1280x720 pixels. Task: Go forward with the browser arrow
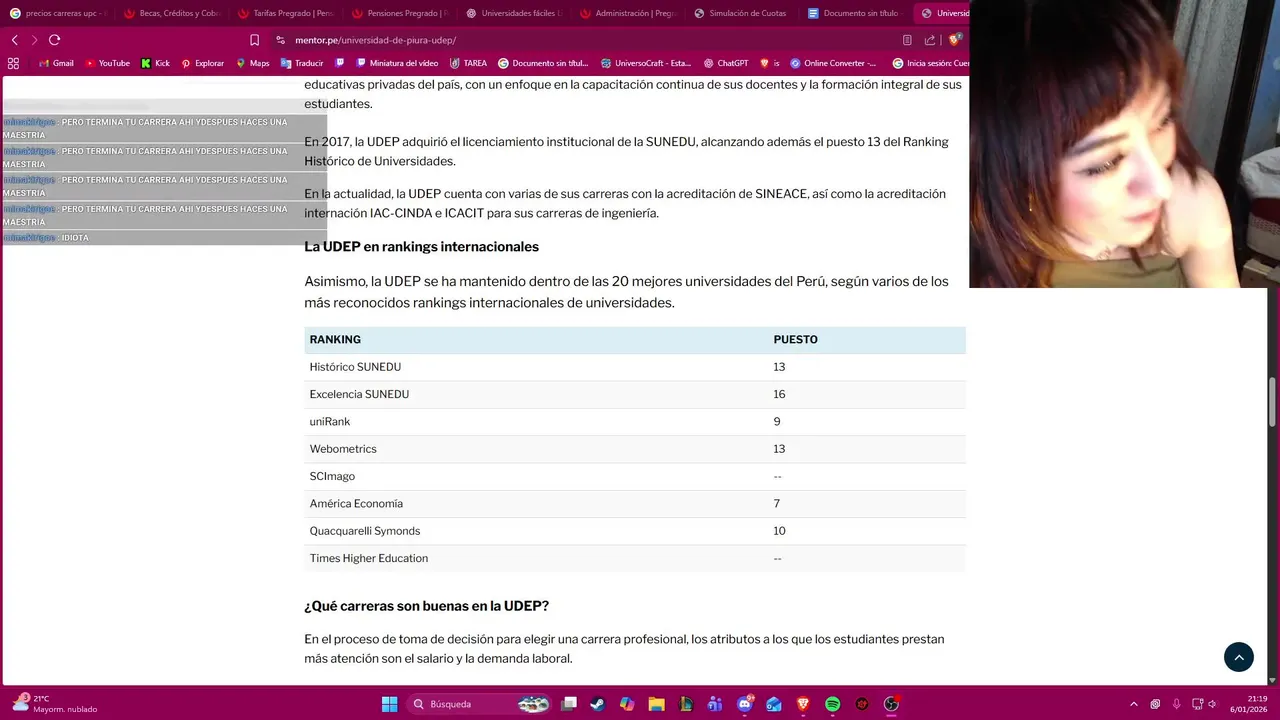click(34, 40)
